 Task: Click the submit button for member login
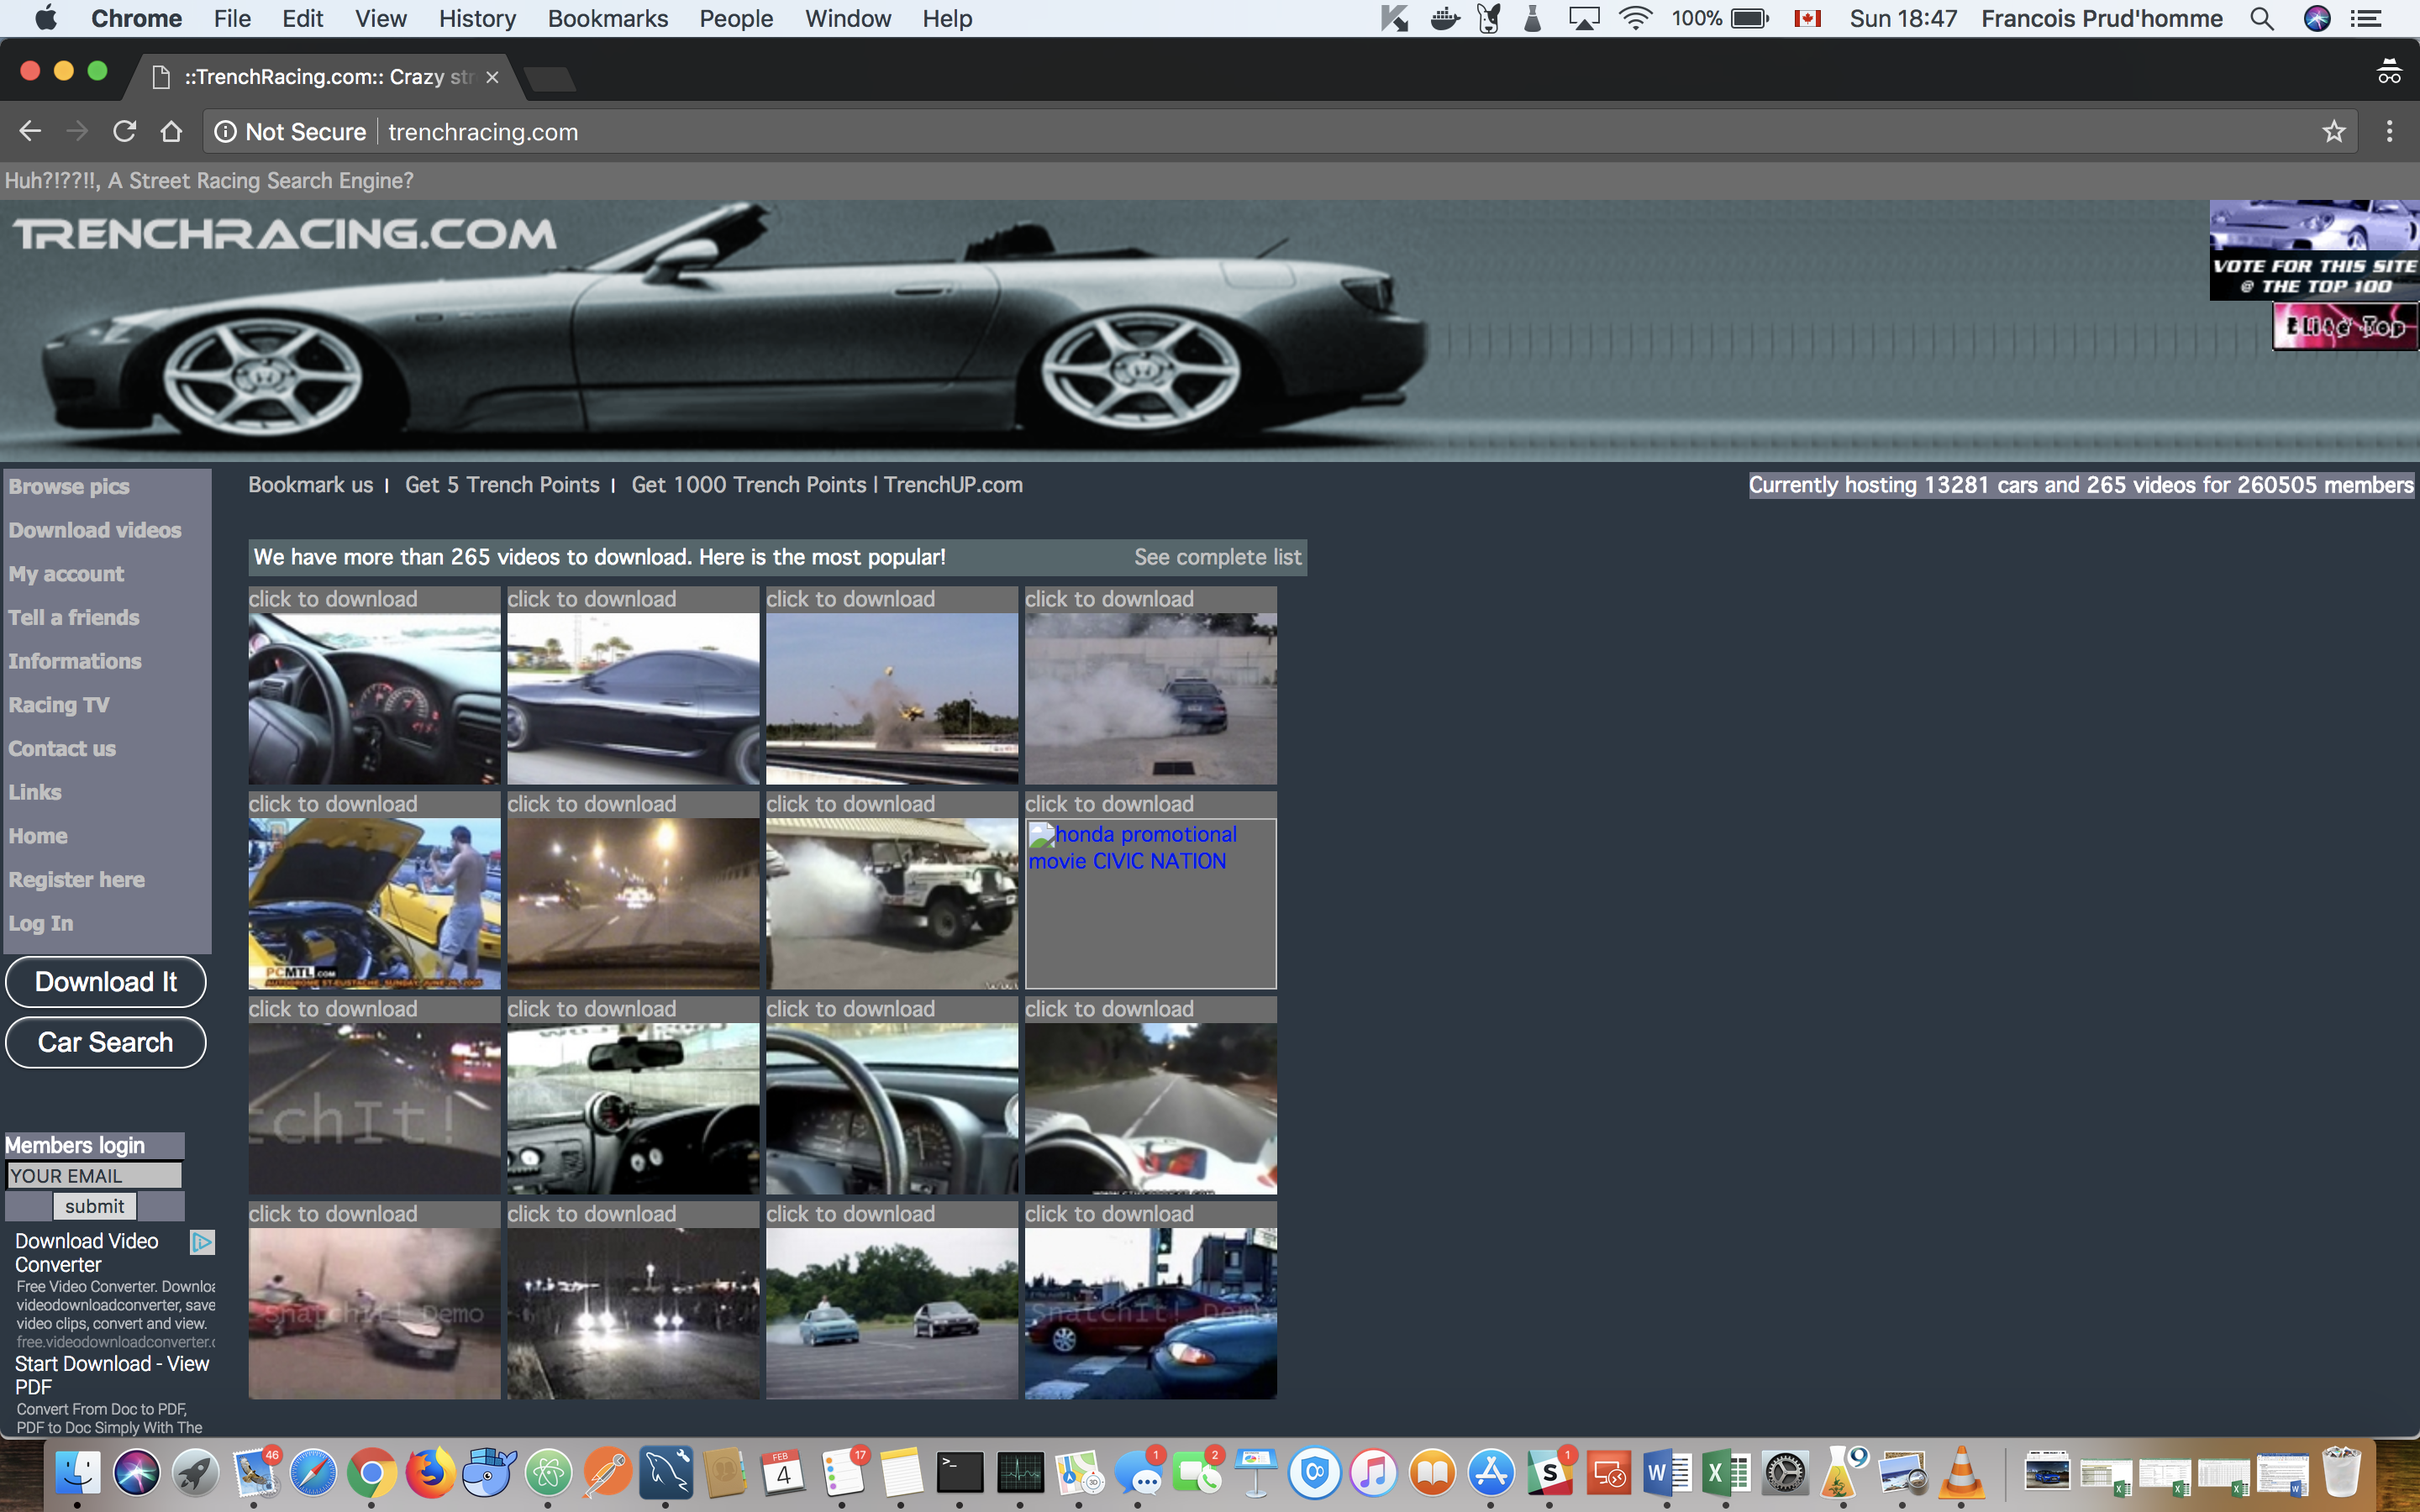point(92,1207)
